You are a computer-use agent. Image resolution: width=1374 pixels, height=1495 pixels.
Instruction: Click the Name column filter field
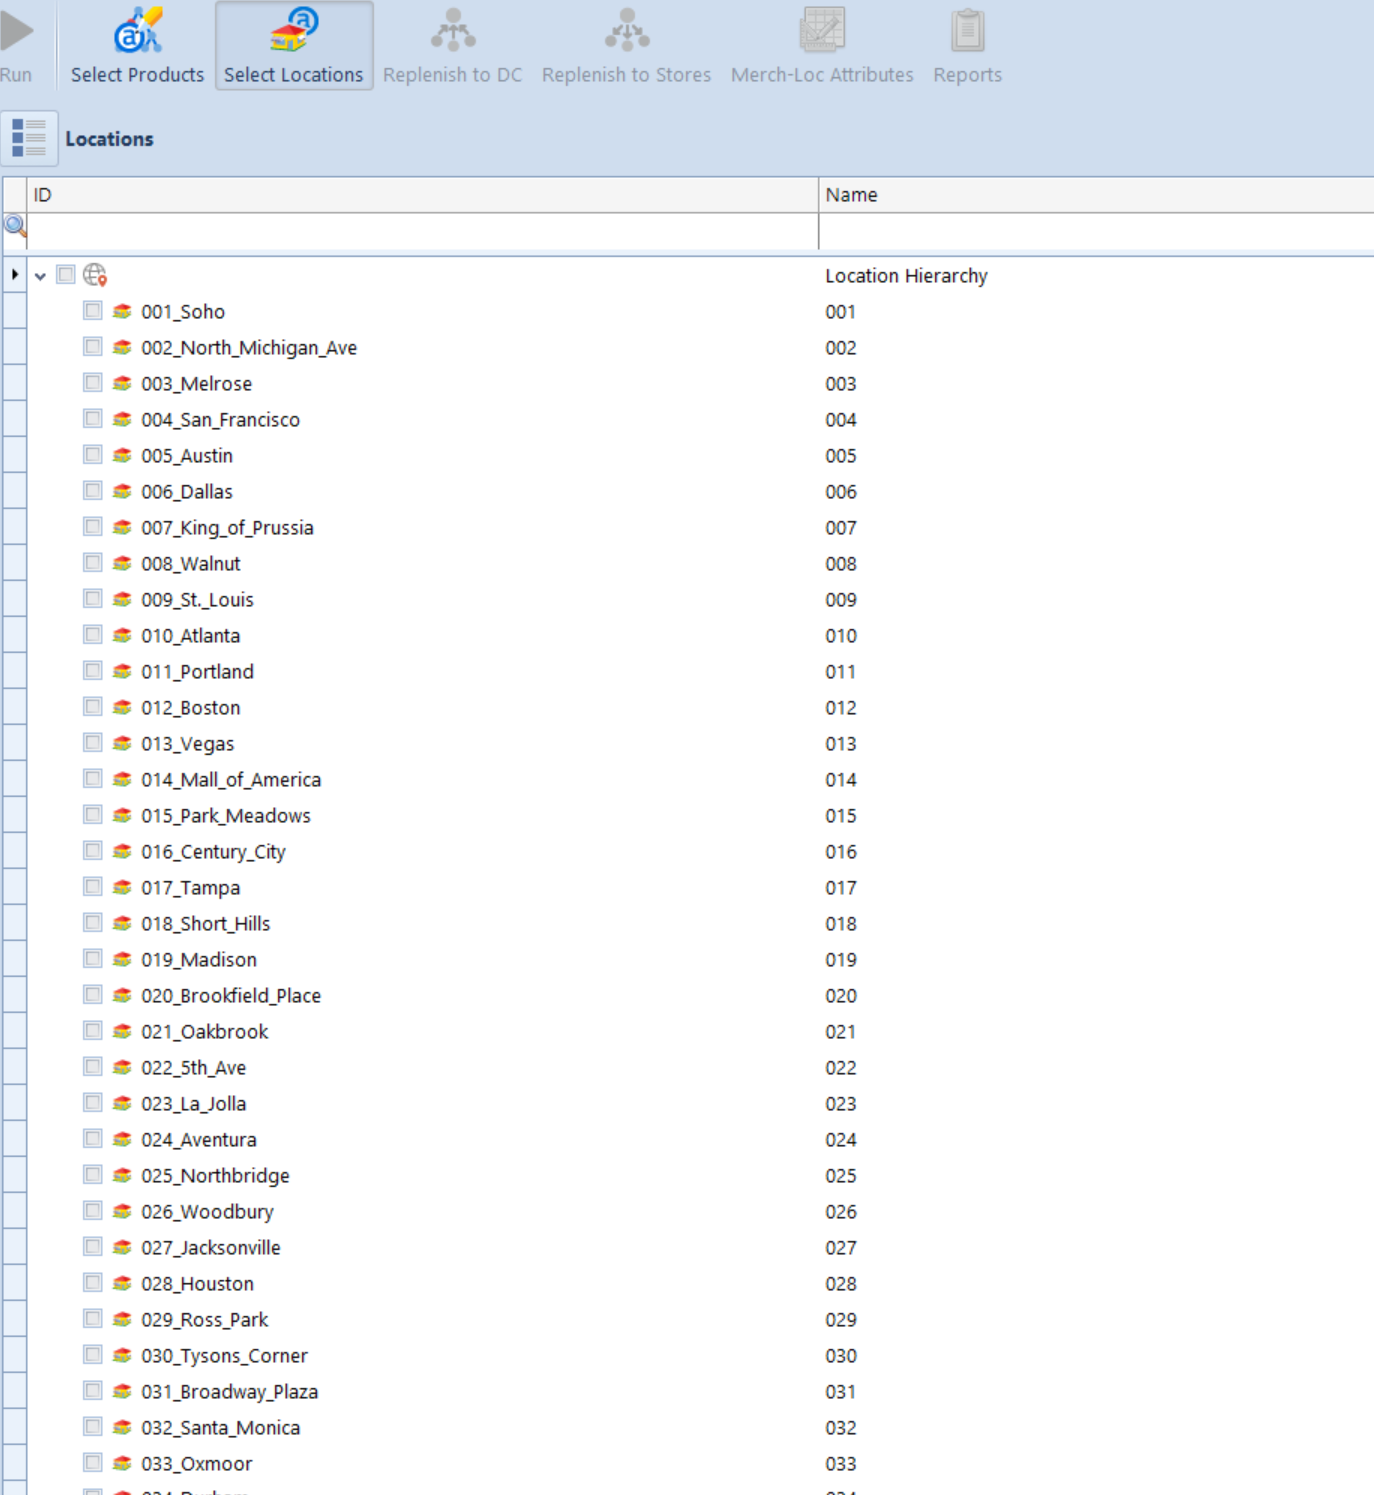point(1095,231)
